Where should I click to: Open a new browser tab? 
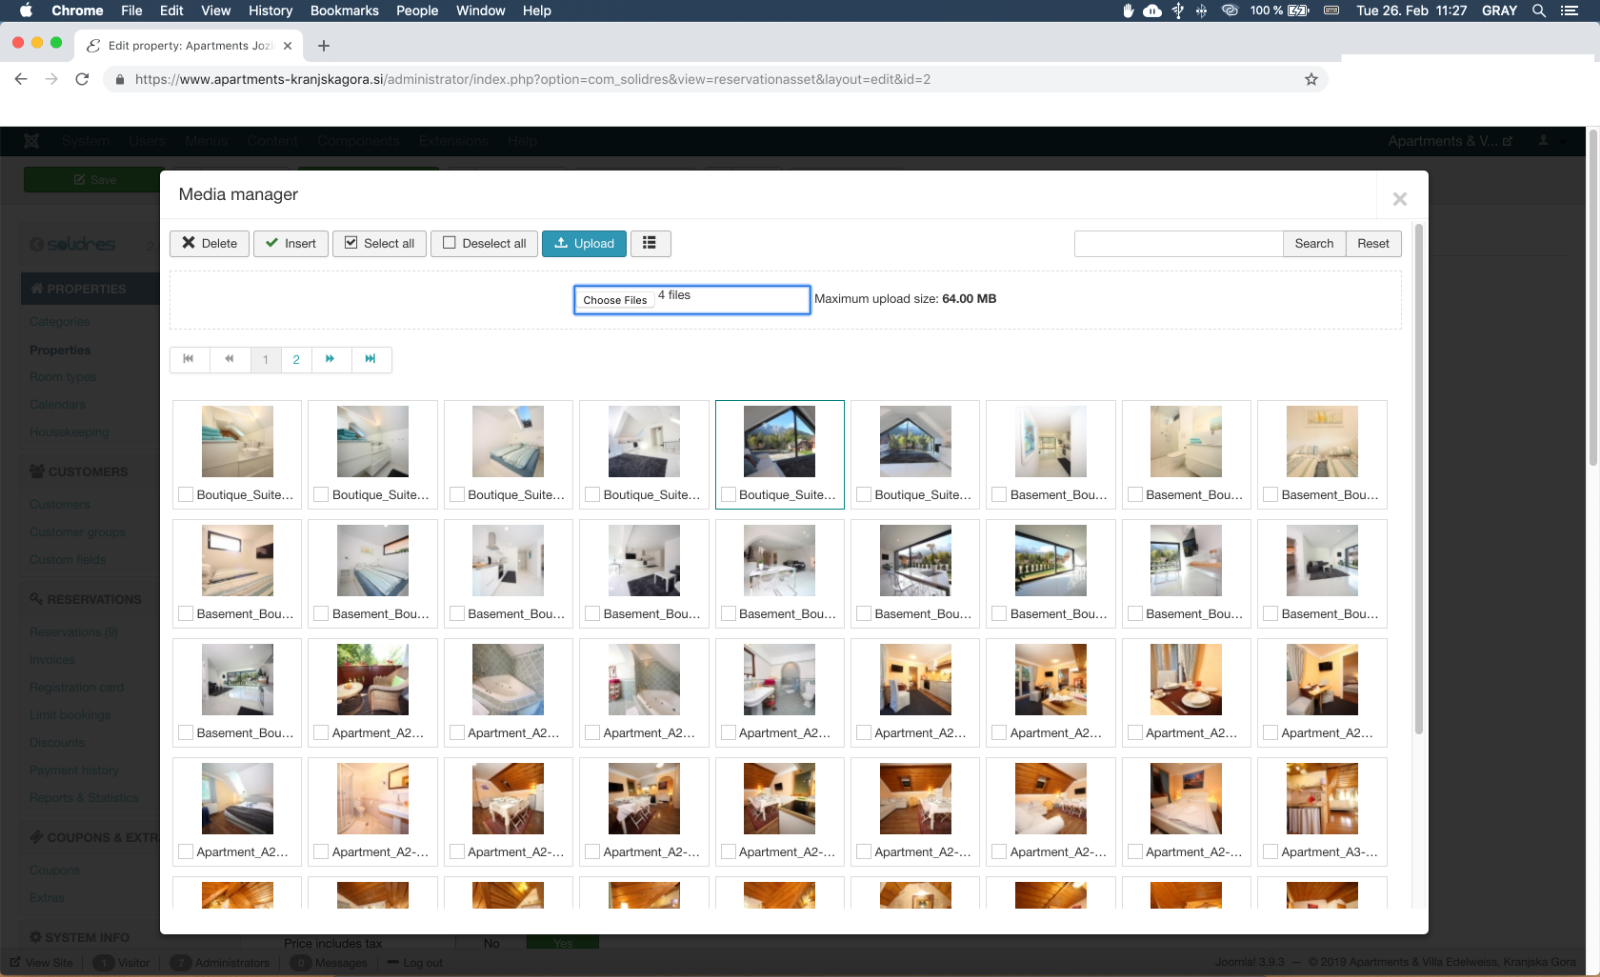click(323, 46)
